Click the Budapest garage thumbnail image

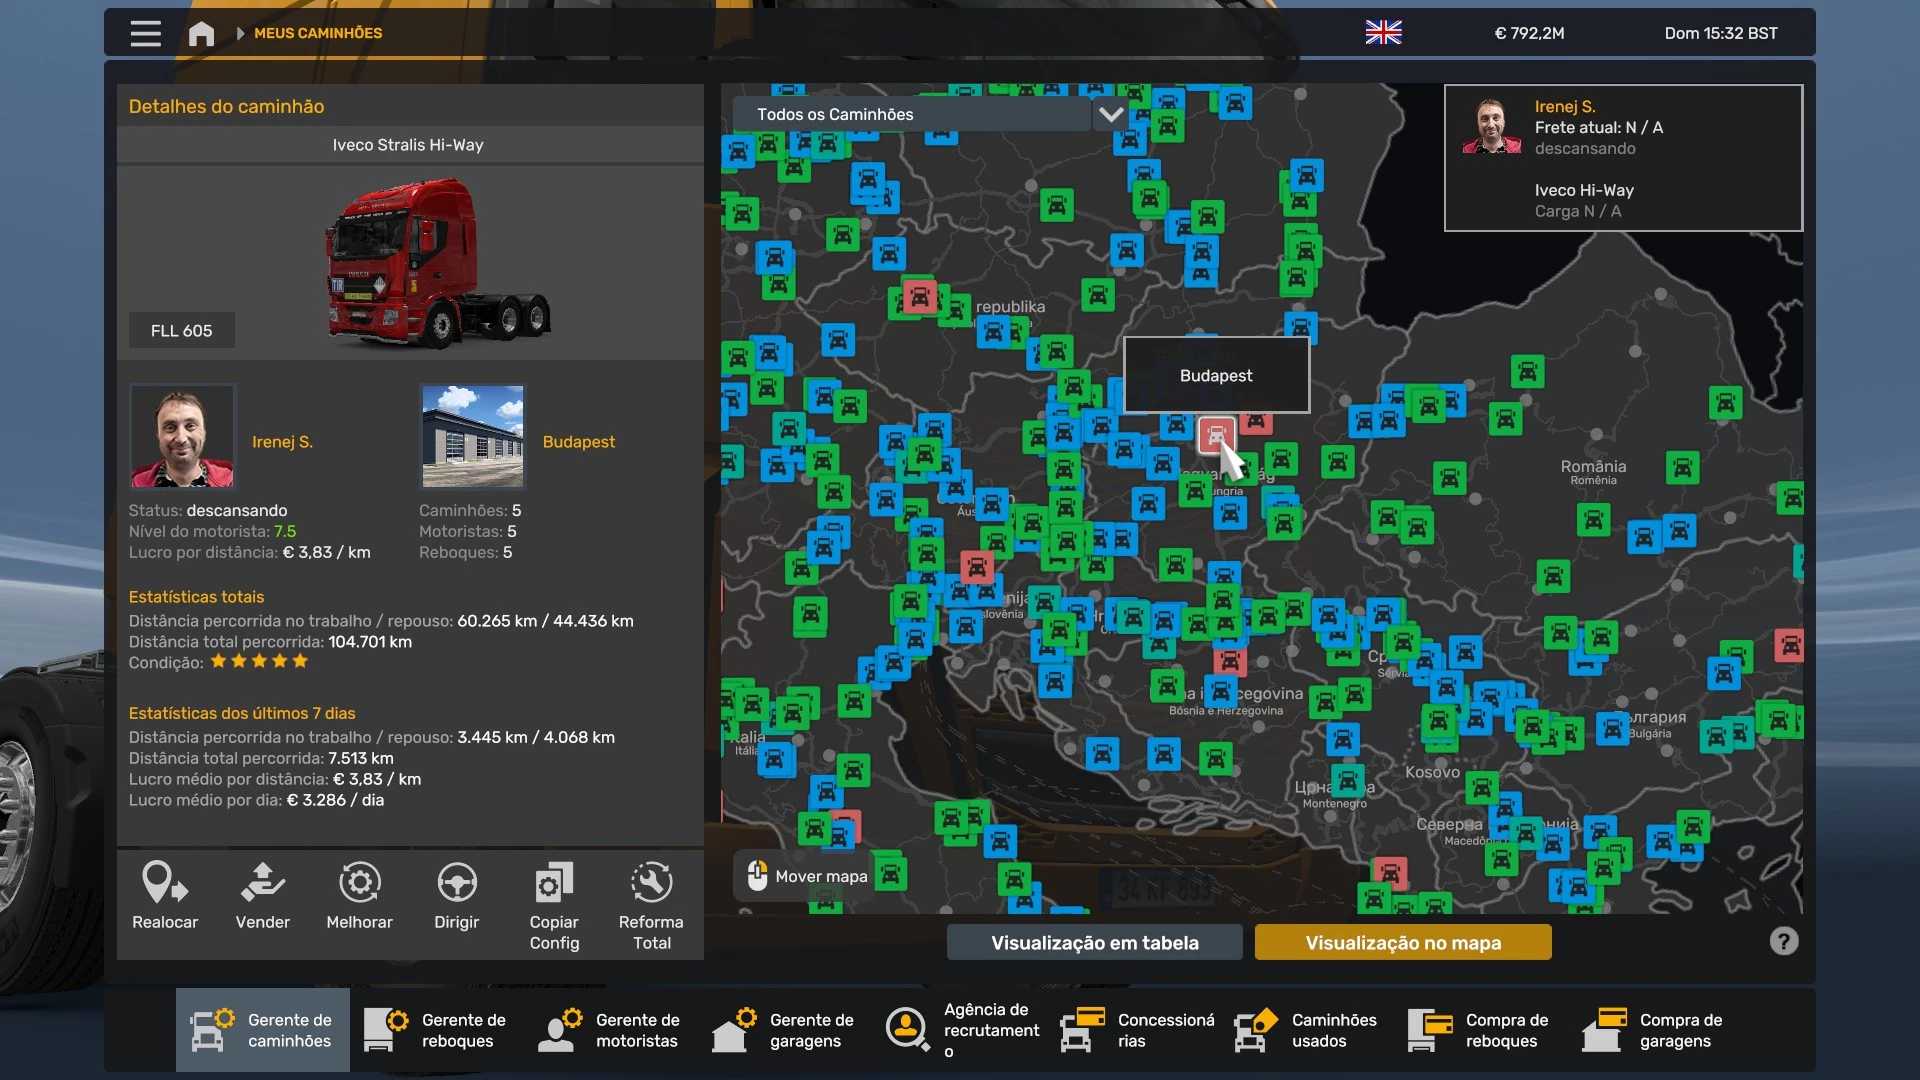click(x=473, y=436)
